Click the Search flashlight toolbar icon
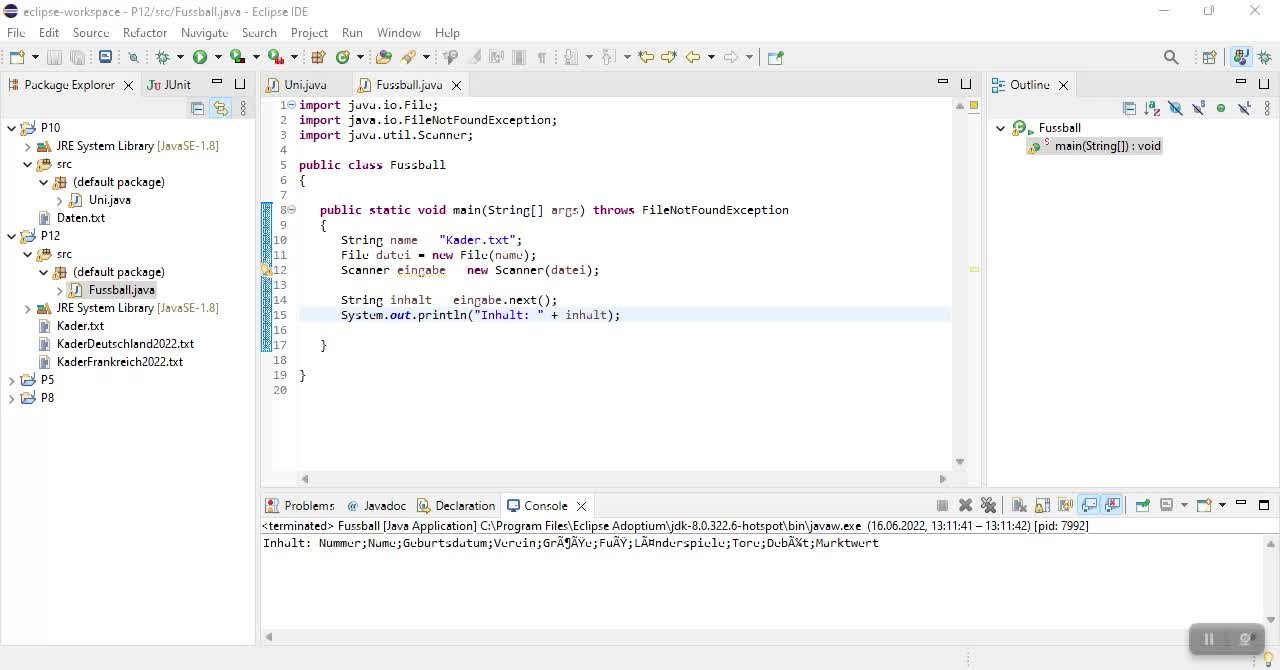The image size is (1280, 670). pyautogui.click(x=410, y=57)
